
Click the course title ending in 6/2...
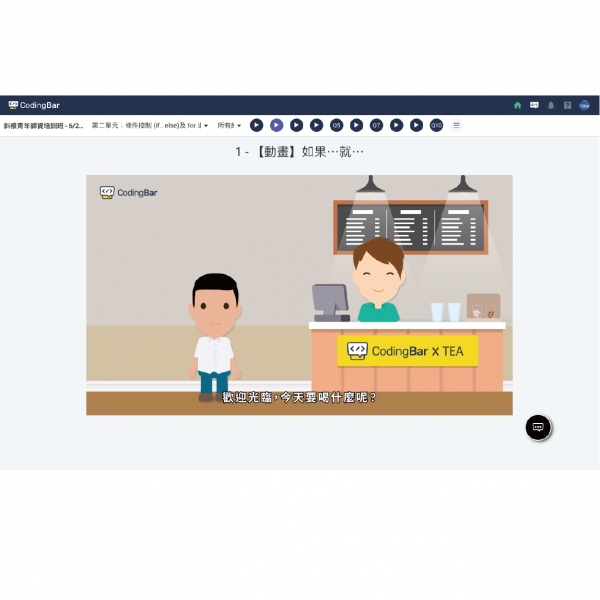click(43, 126)
